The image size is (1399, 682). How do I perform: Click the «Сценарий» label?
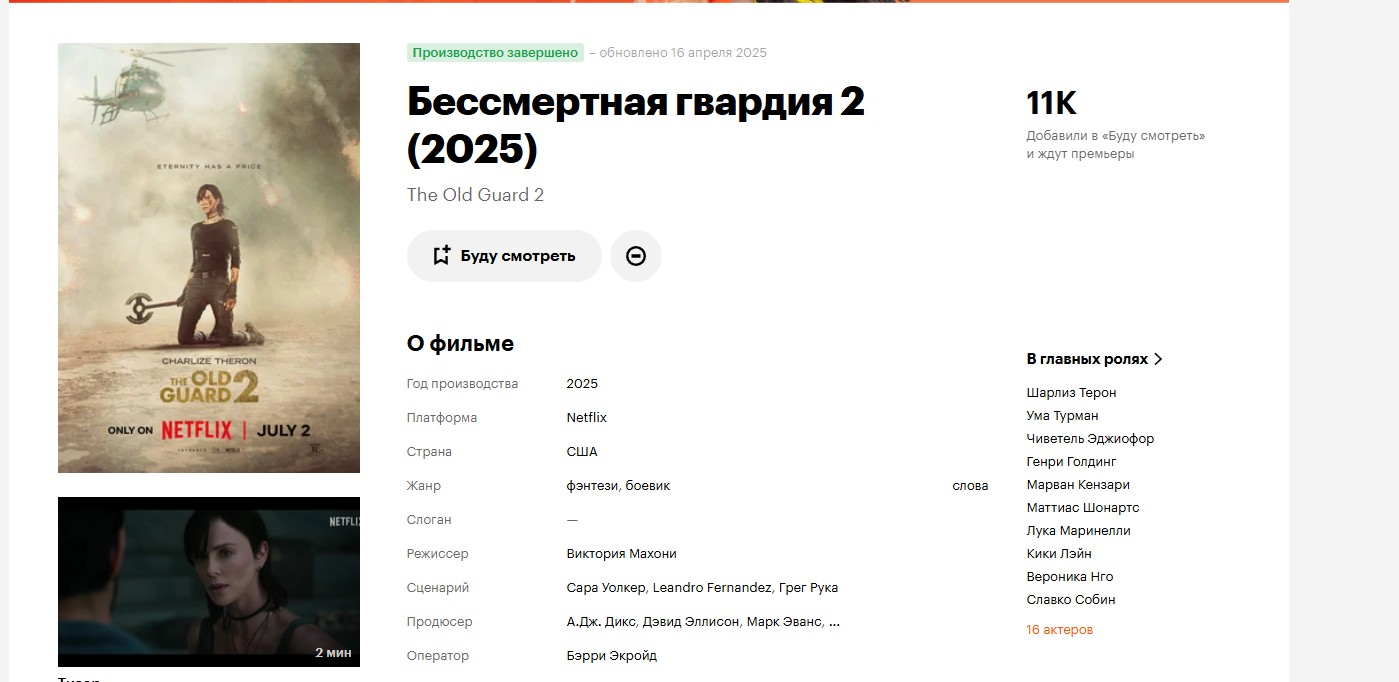click(438, 588)
